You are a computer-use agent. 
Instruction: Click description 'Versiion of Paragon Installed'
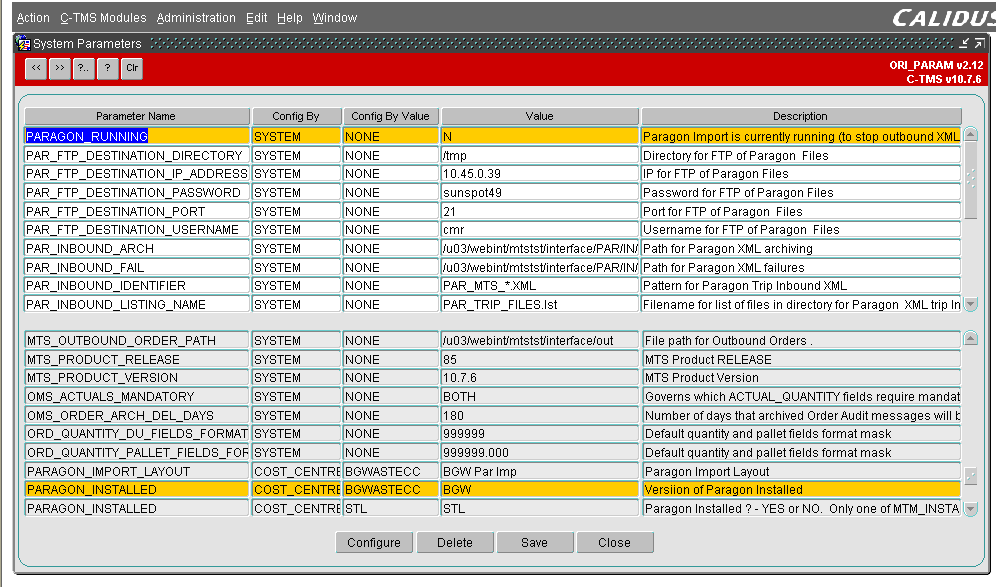(802, 490)
